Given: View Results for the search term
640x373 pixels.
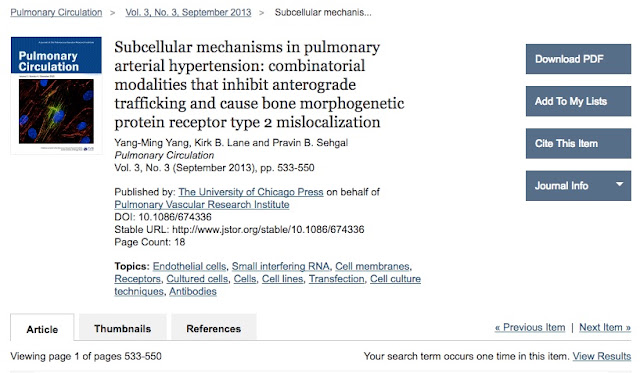Looking at the screenshot, I should [x=602, y=356].
